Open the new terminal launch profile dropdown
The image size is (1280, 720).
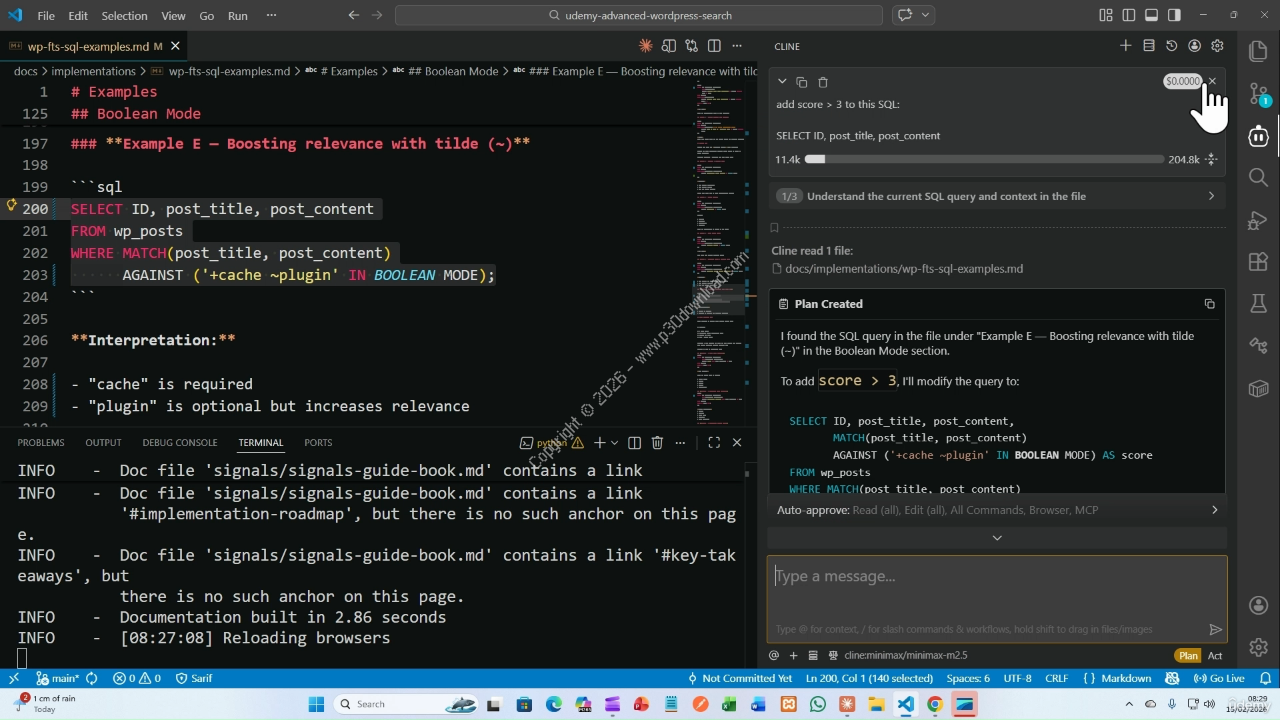tap(614, 442)
